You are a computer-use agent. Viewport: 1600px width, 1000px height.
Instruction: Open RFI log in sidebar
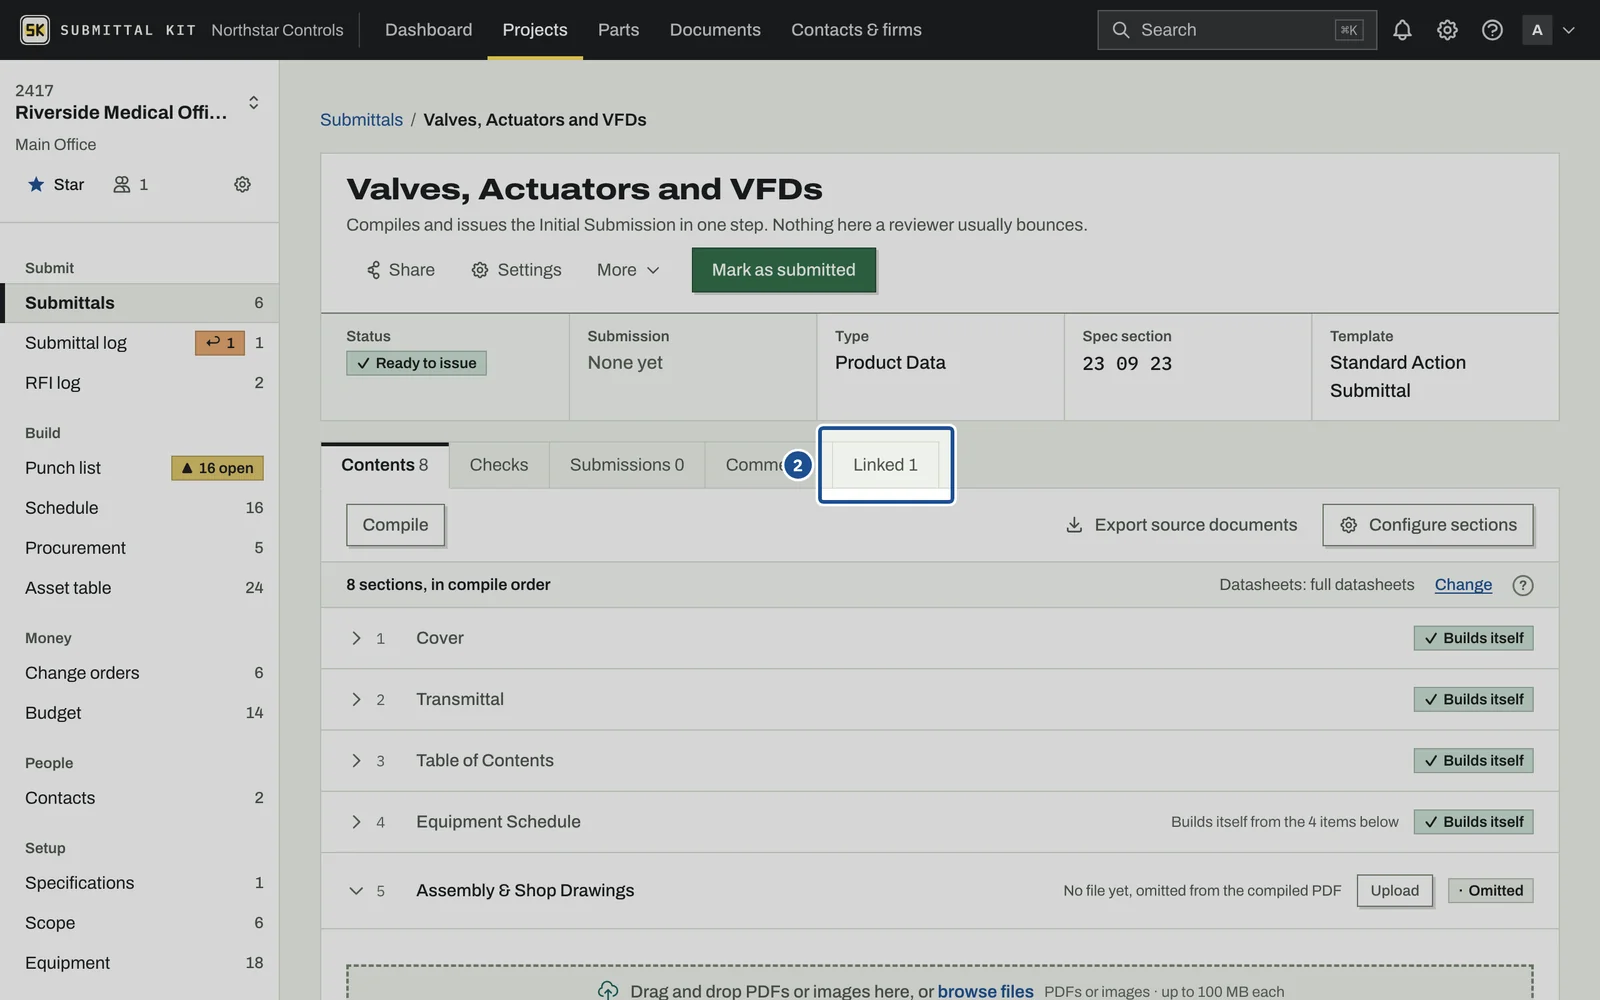(139, 383)
